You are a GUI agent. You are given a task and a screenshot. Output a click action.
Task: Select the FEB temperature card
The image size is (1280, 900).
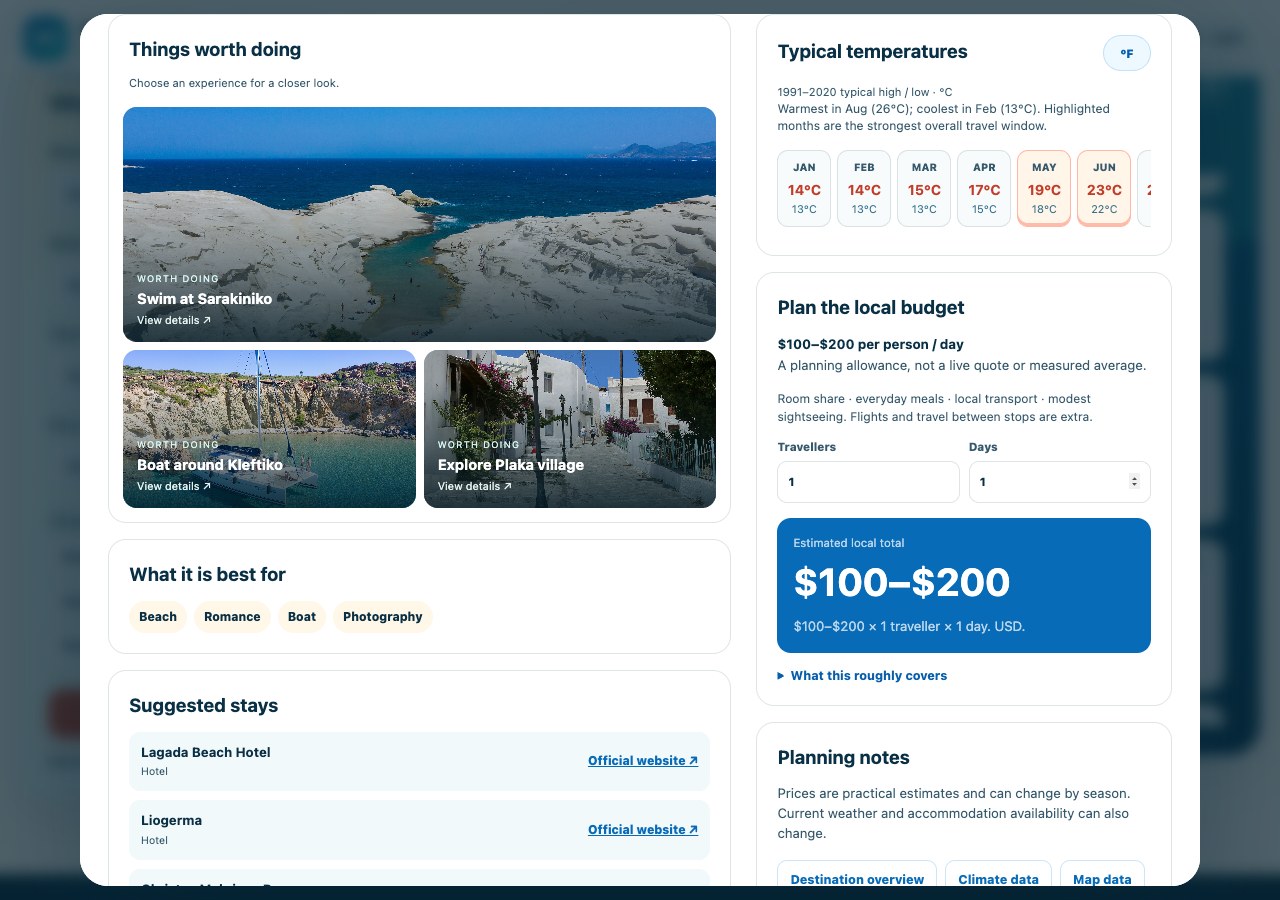click(x=864, y=189)
